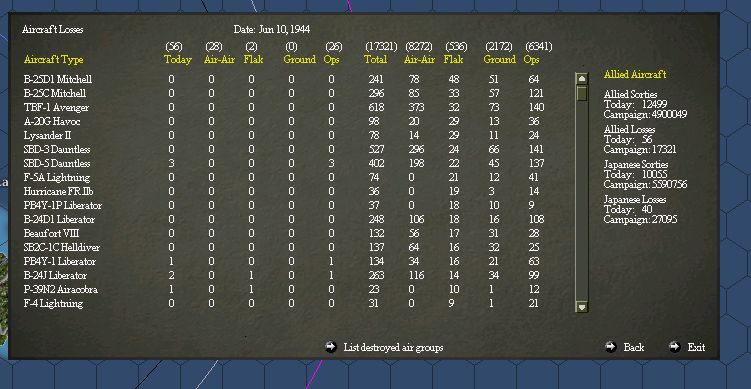Screen dimensions: 751x389
Task: Select the B-25C Mitchell row
Action: [284, 93]
